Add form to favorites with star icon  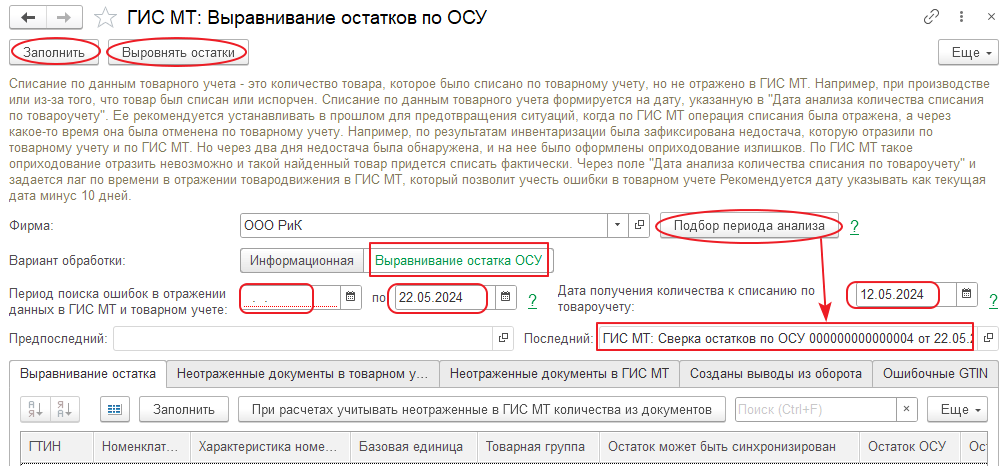click(103, 17)
